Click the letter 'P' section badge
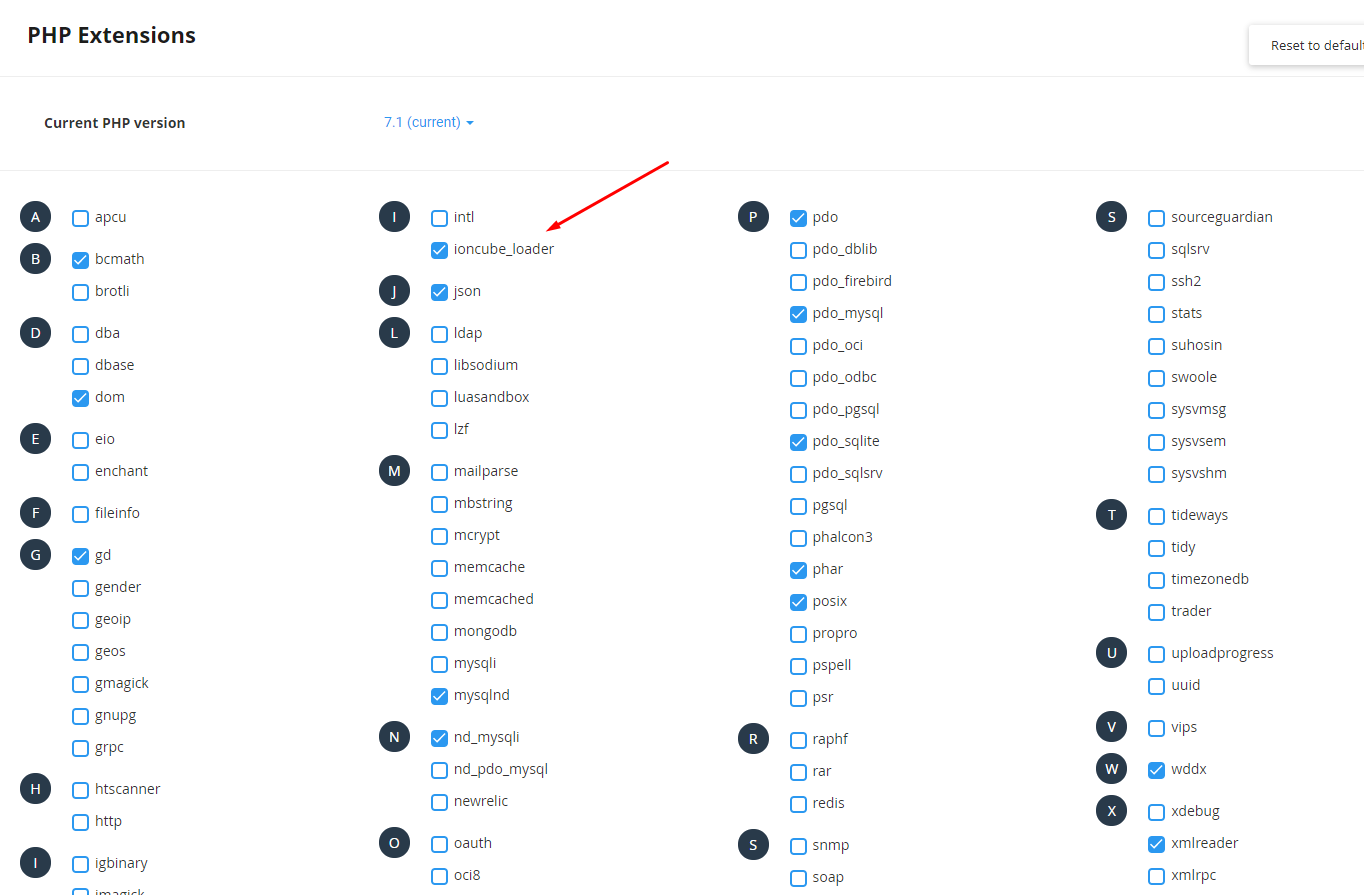The height and width of the screenshot is (895, 1364). (x=753, y=216)
